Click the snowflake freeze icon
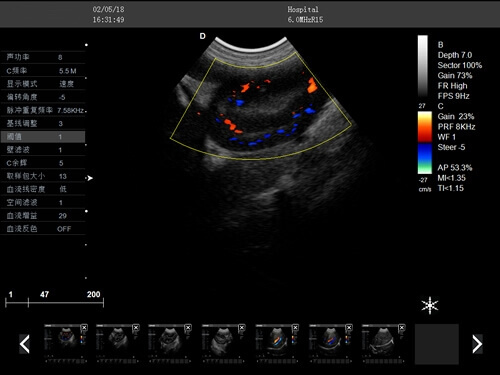The height and width of the screenshot is (375, 500). (x=430, y=305)
